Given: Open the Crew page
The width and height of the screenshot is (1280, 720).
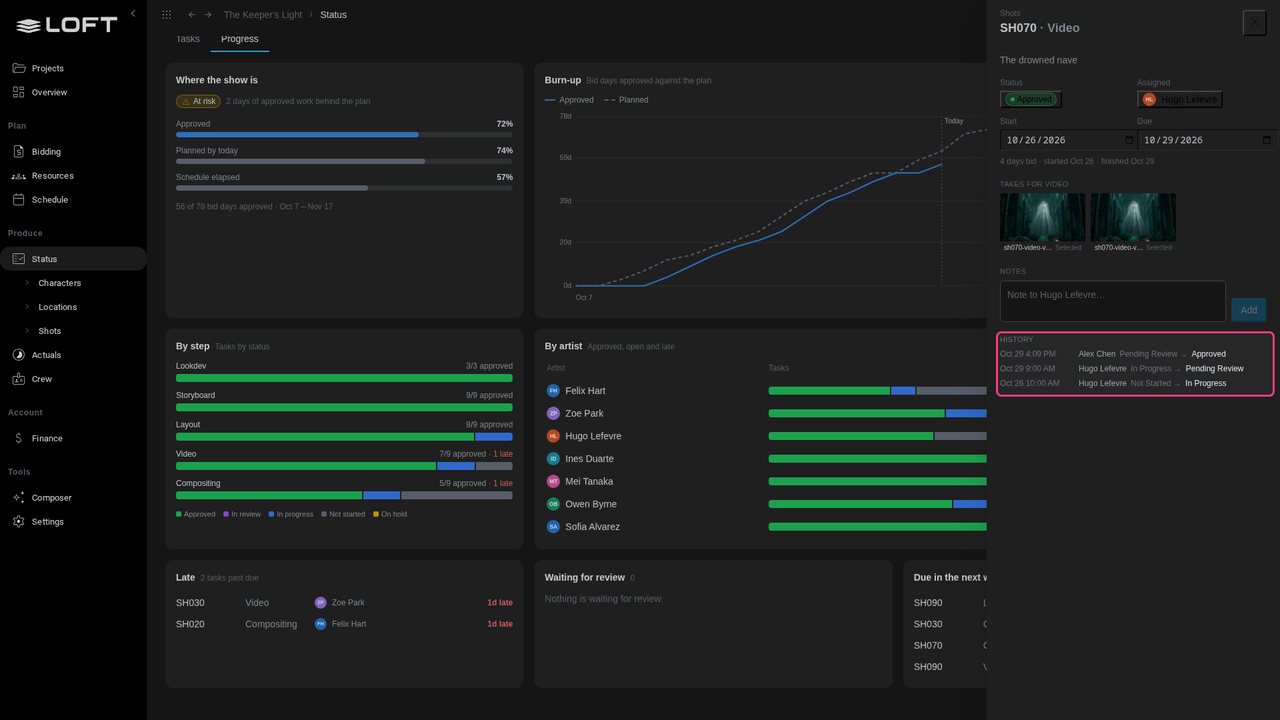Looking at the screenshot, I should pyautogui.click(x=73, y=379).
